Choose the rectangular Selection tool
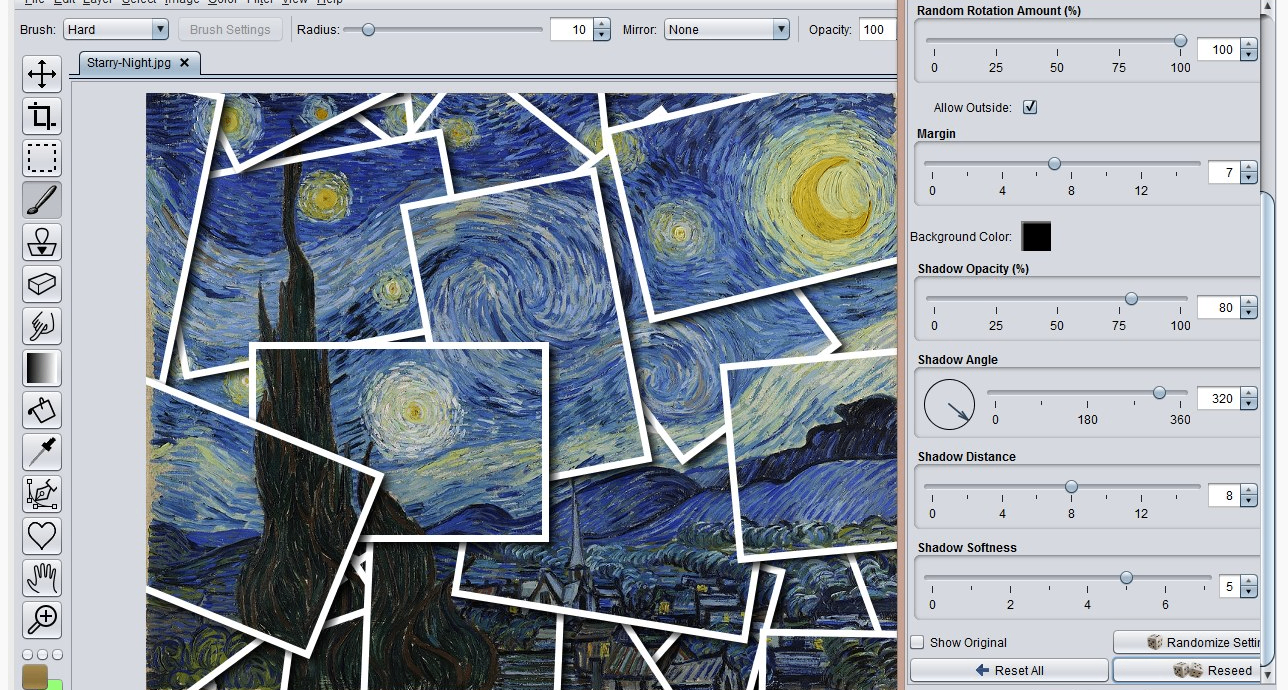The height and width of the screenshot is (690, 1288). pyautogui.click(x=42, y=158)
